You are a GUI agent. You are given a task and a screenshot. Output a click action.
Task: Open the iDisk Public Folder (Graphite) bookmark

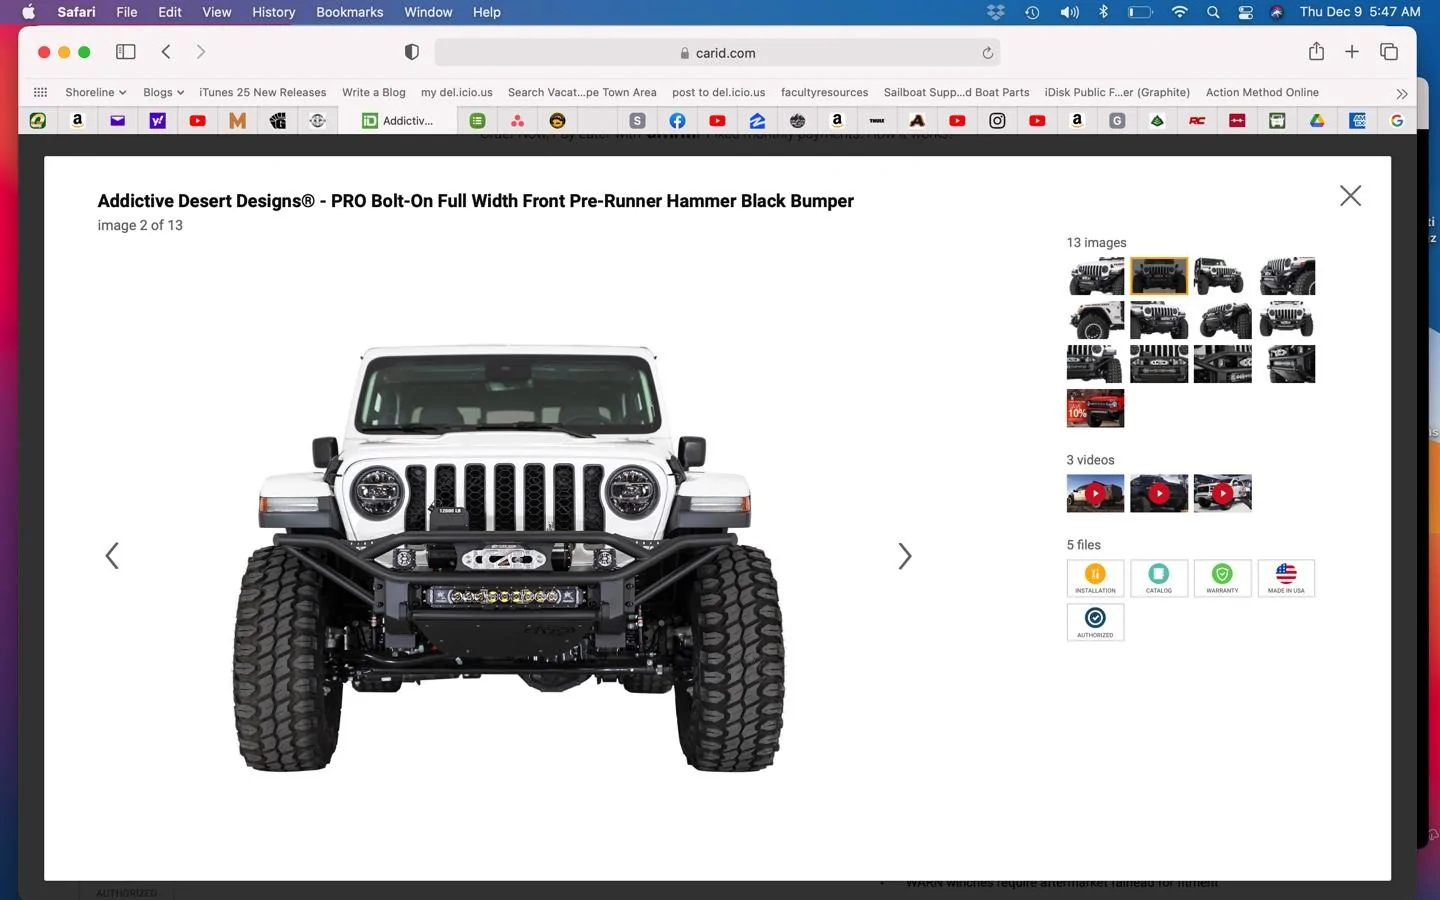coord(1117,92)
